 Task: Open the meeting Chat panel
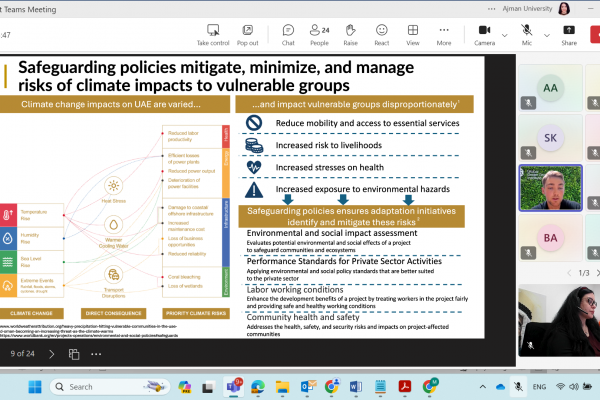click(288, 34)
